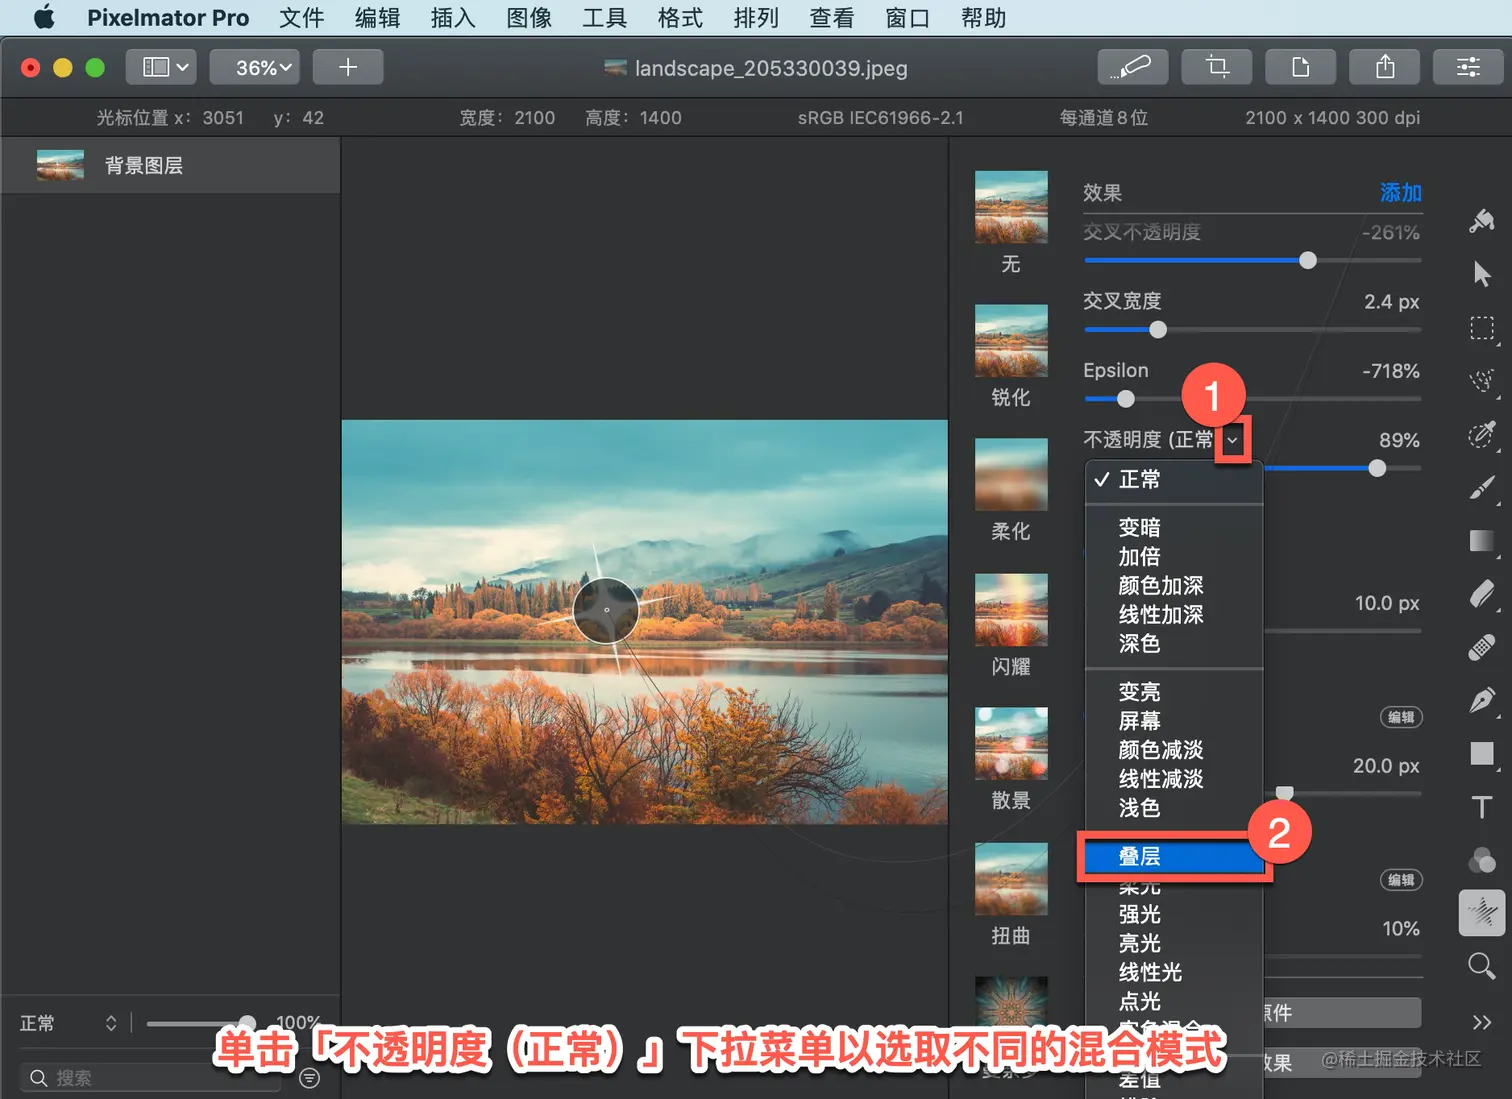Screen dimensions: 1512x1099
Task: Open the Share toolbar button
Action: 1385,67
